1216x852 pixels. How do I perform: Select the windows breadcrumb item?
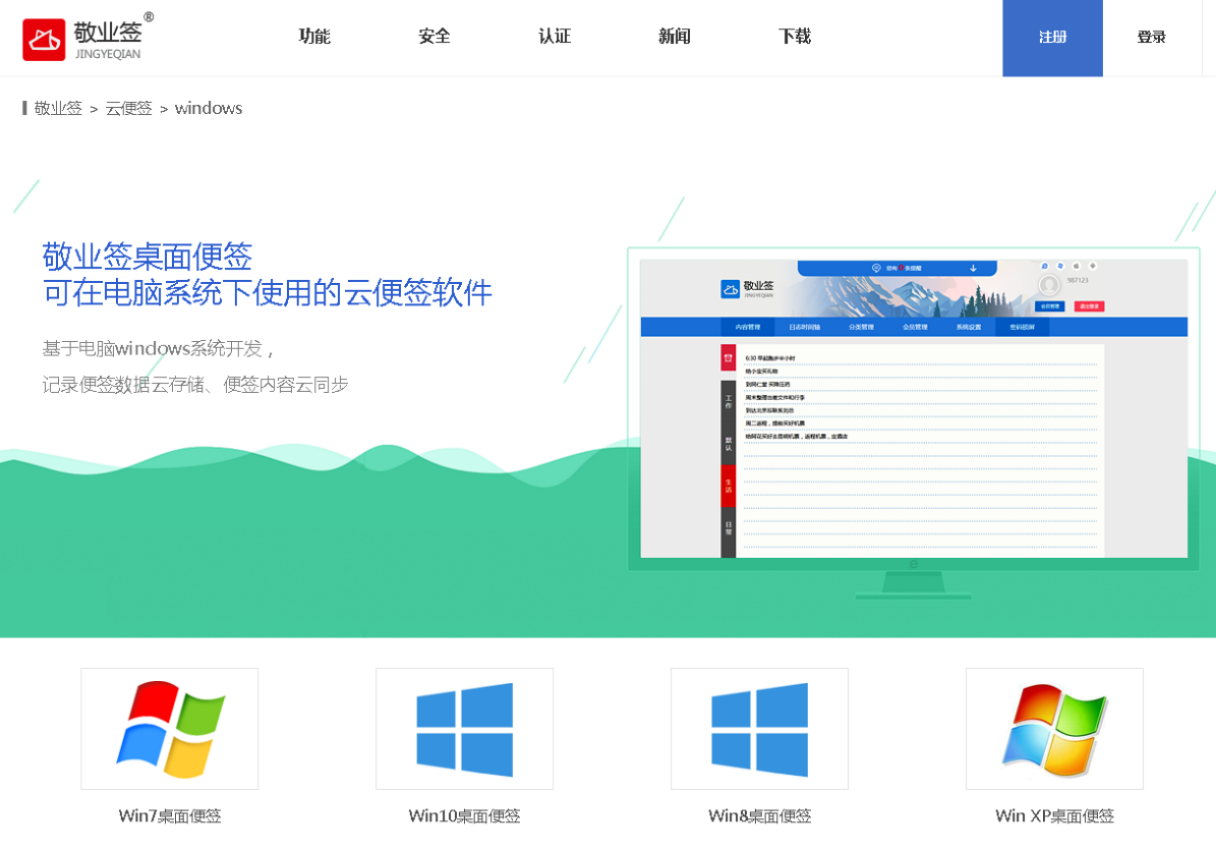pyautogui.click(x=208, y=108)
